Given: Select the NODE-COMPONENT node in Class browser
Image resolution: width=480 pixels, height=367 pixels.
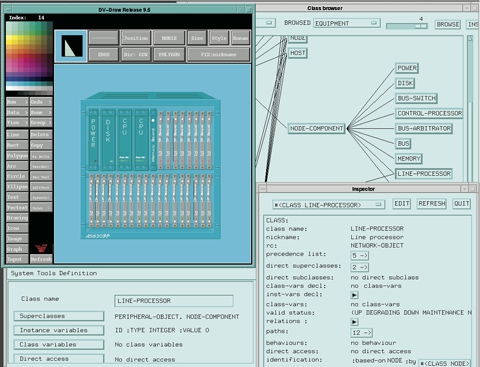Looking at the screenshot, I should pyautogui.click(x=316, y=128).
